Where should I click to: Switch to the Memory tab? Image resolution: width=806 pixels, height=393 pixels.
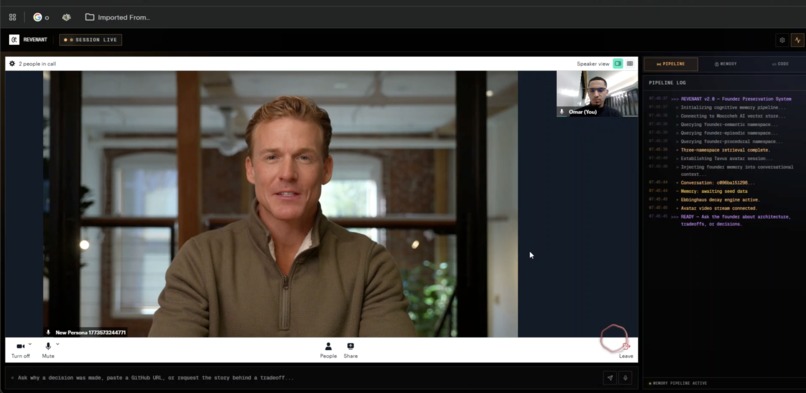pos(726,64)
